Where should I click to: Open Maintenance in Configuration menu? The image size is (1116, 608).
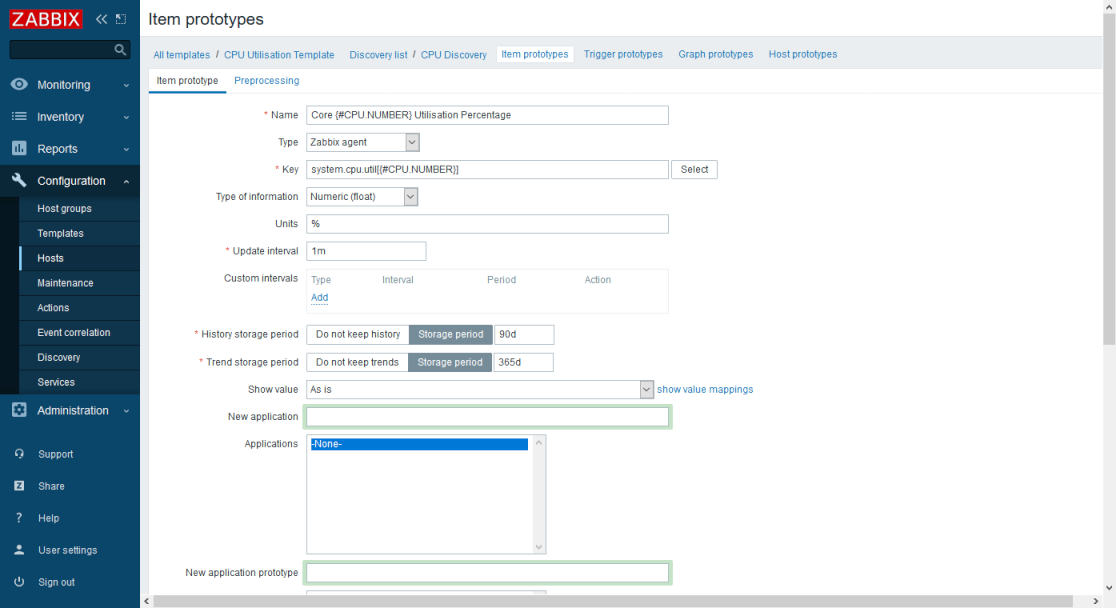click(x=80, y=283)
